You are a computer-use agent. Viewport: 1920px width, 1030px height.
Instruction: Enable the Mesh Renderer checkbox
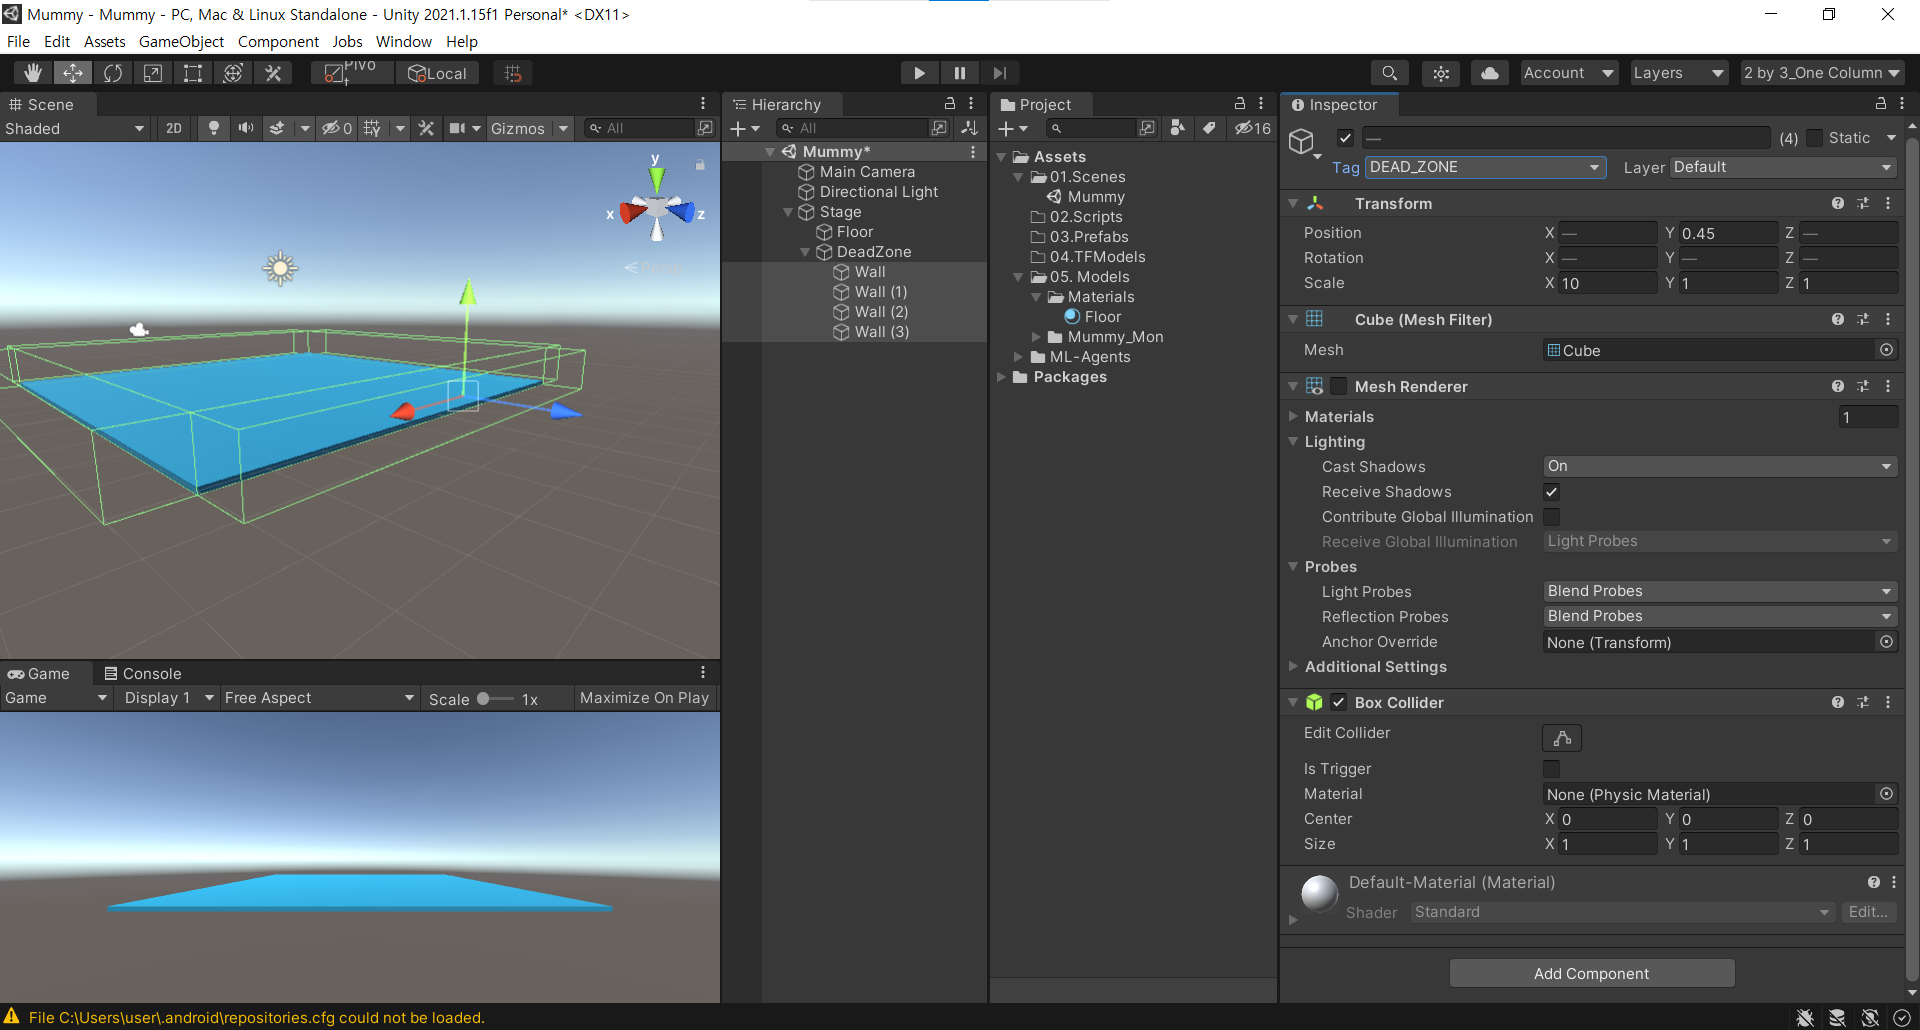coord(1339,386)
